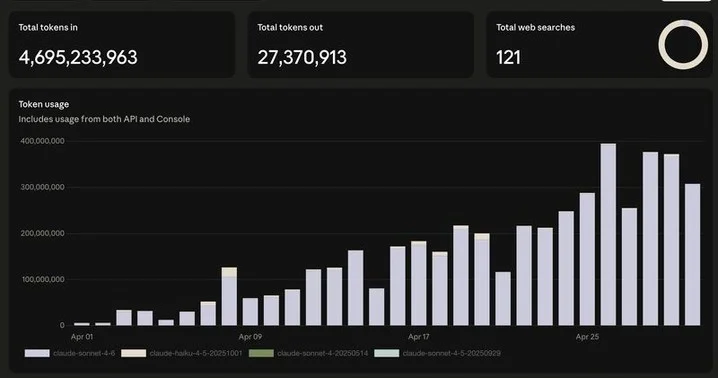
Task: Click the "Token usage" chart title
Action: (x=44, y=104)
